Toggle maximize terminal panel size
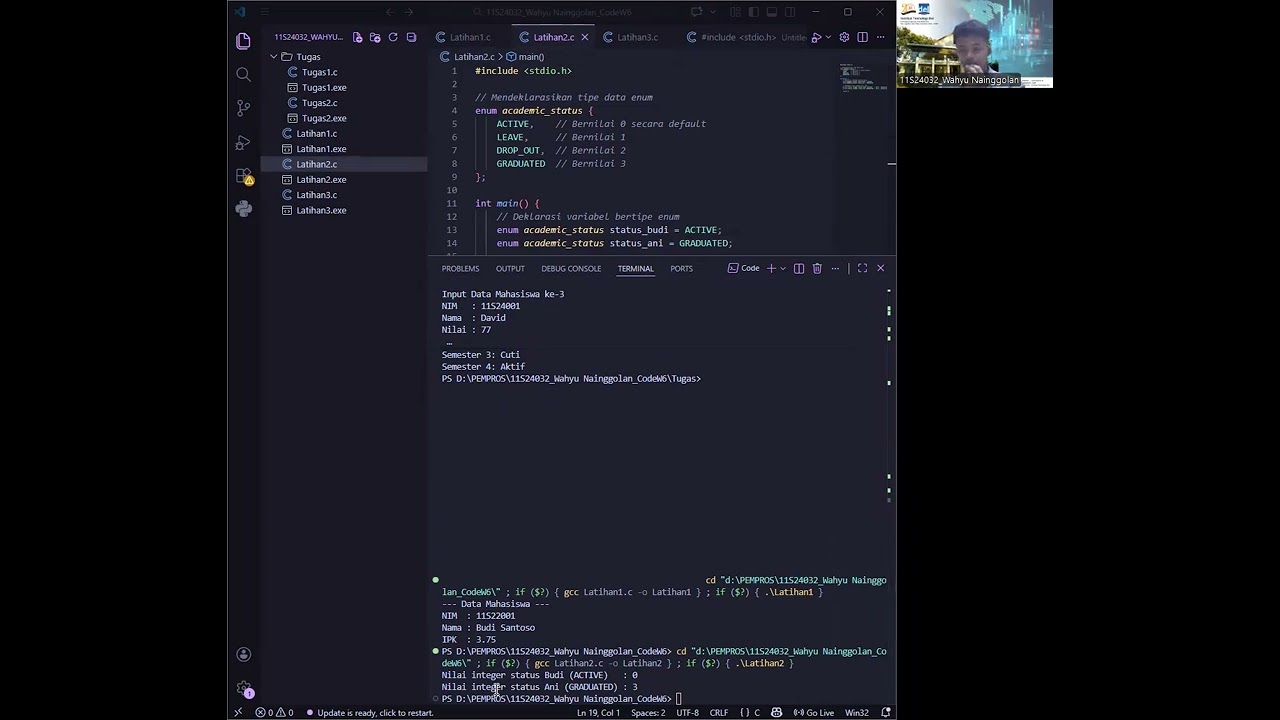Screen dimensions: 1280x720 click(x=862, y=268)
